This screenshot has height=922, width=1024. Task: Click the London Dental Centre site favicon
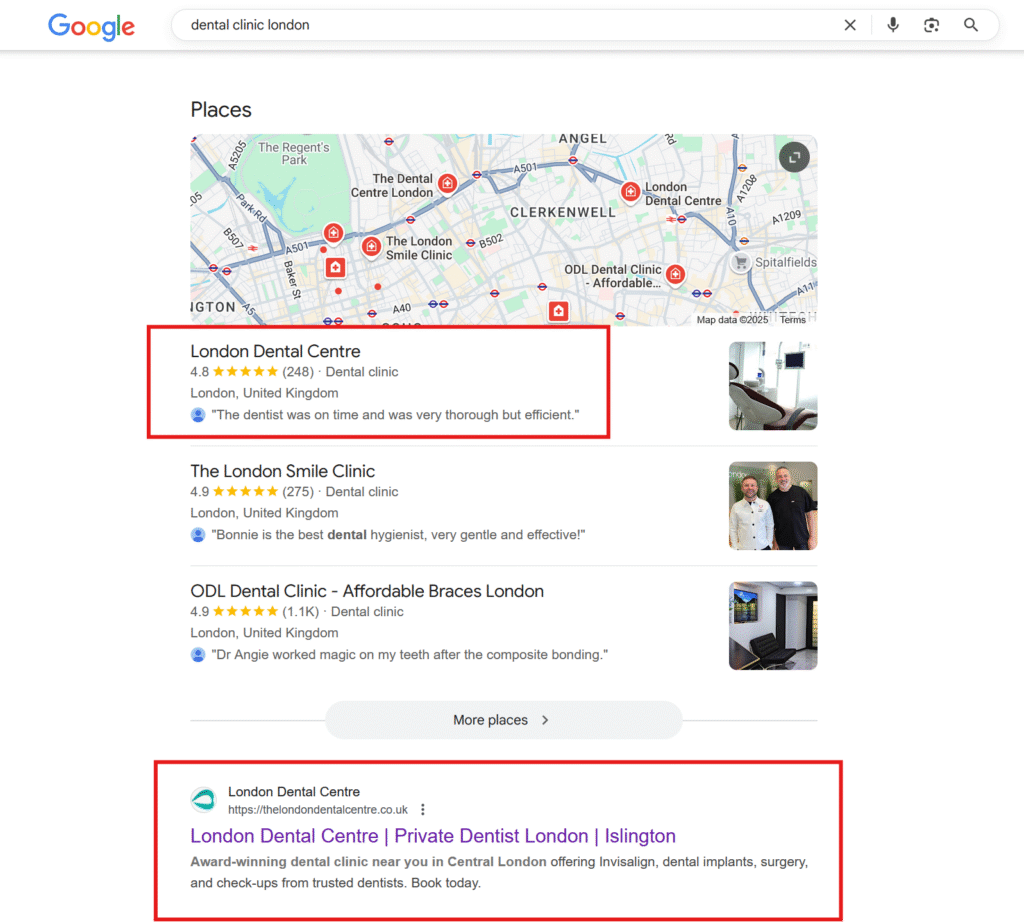[x=204, y=799]
